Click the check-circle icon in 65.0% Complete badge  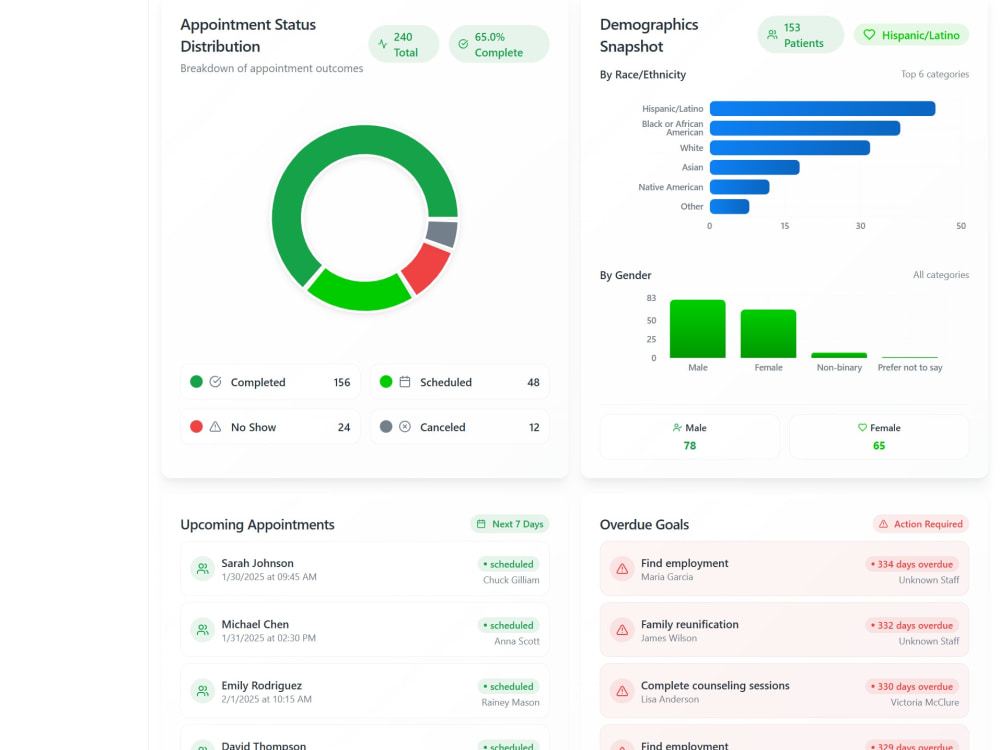(x=463, y=44)
